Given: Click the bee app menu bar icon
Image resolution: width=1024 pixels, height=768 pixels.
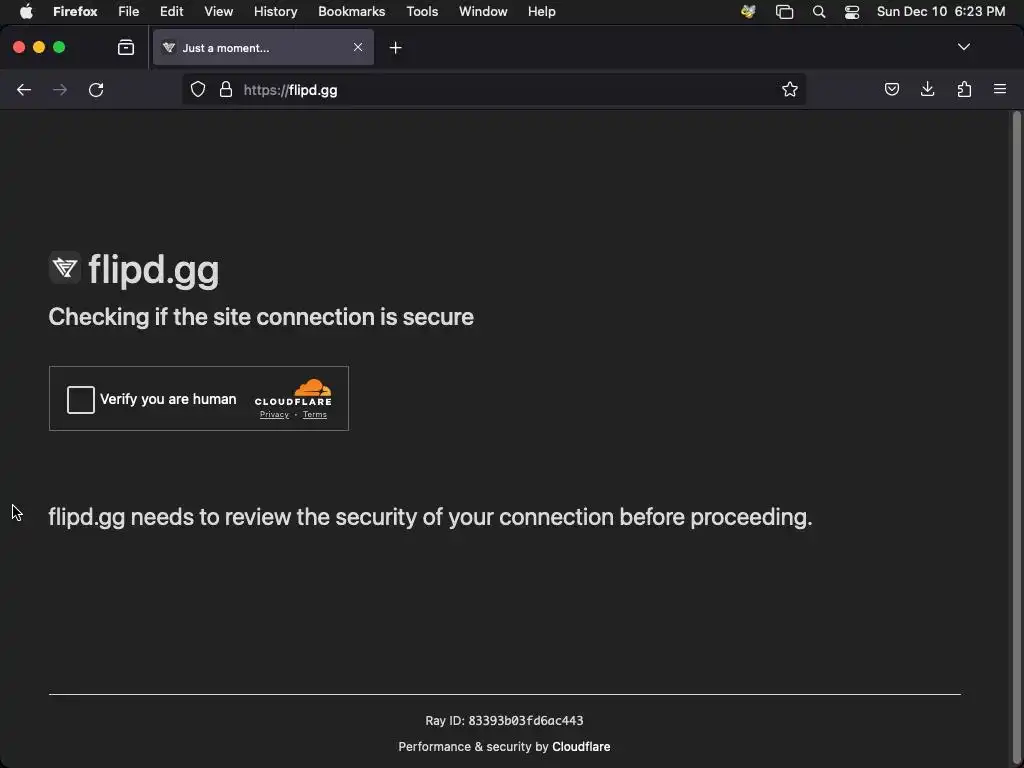Looking at the screenshot, I should [748, 12].
